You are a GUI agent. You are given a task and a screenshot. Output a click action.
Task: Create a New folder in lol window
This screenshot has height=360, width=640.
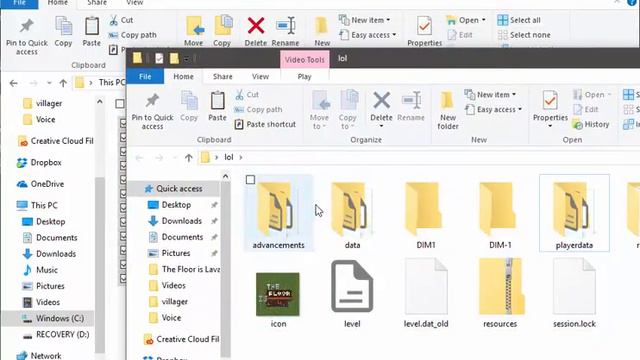tap(448, 110)
